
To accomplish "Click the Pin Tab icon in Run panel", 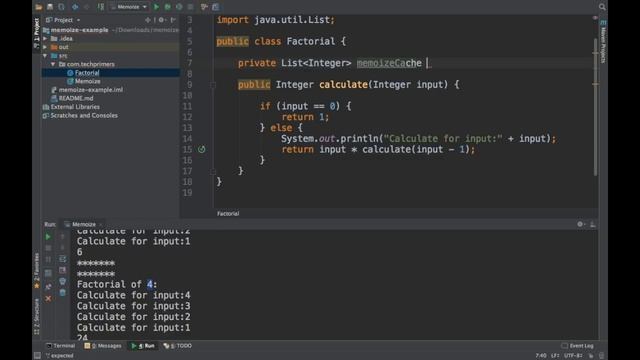I will pos(48,287).
